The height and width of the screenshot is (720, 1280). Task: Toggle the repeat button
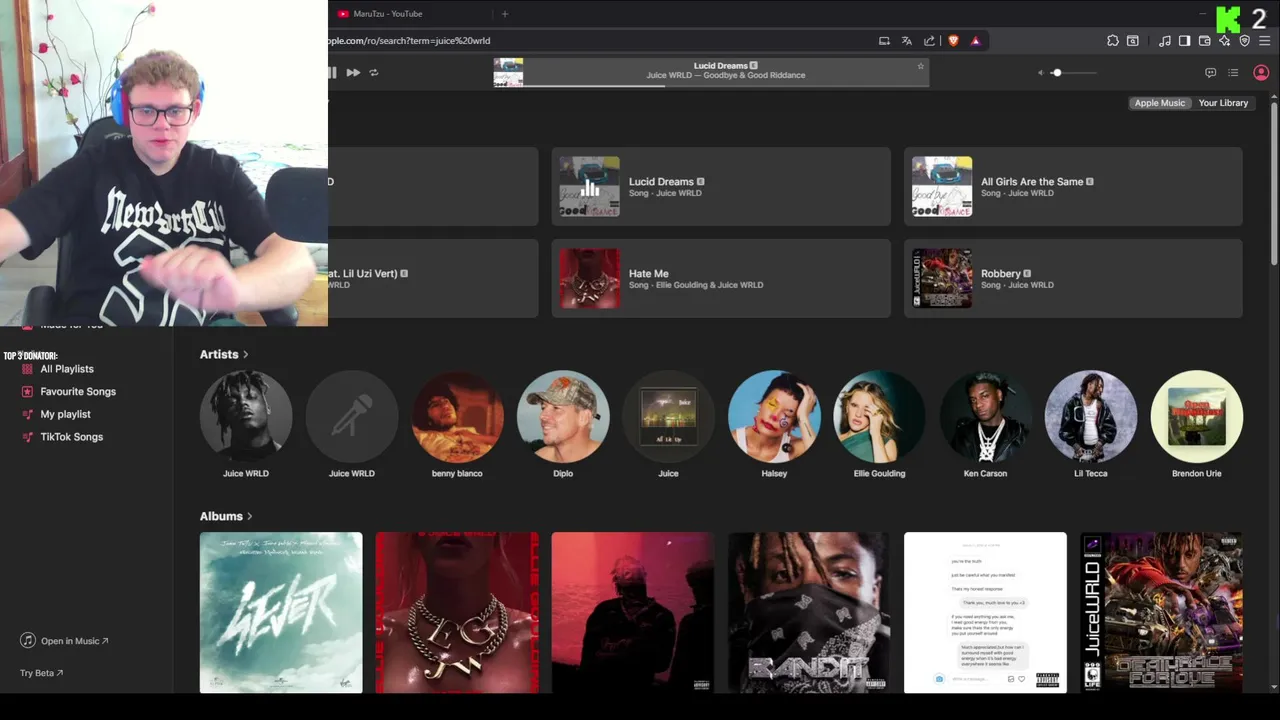coord(374,72)
